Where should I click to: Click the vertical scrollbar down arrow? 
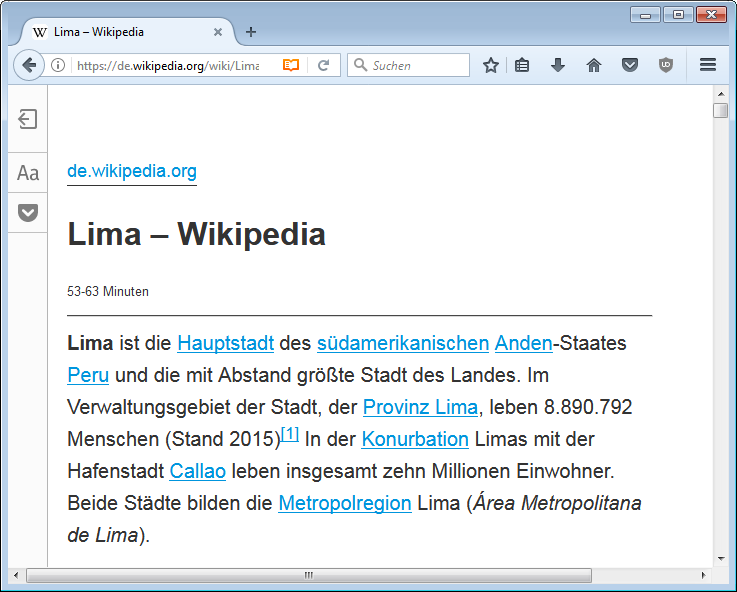coord(721,559)
